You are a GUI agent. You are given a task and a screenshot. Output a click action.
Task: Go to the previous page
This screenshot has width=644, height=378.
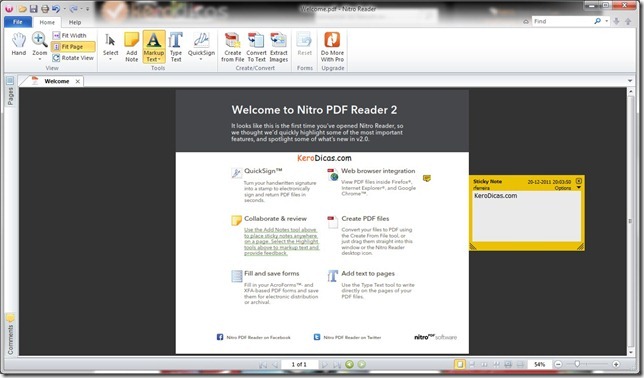pos(275,364)
